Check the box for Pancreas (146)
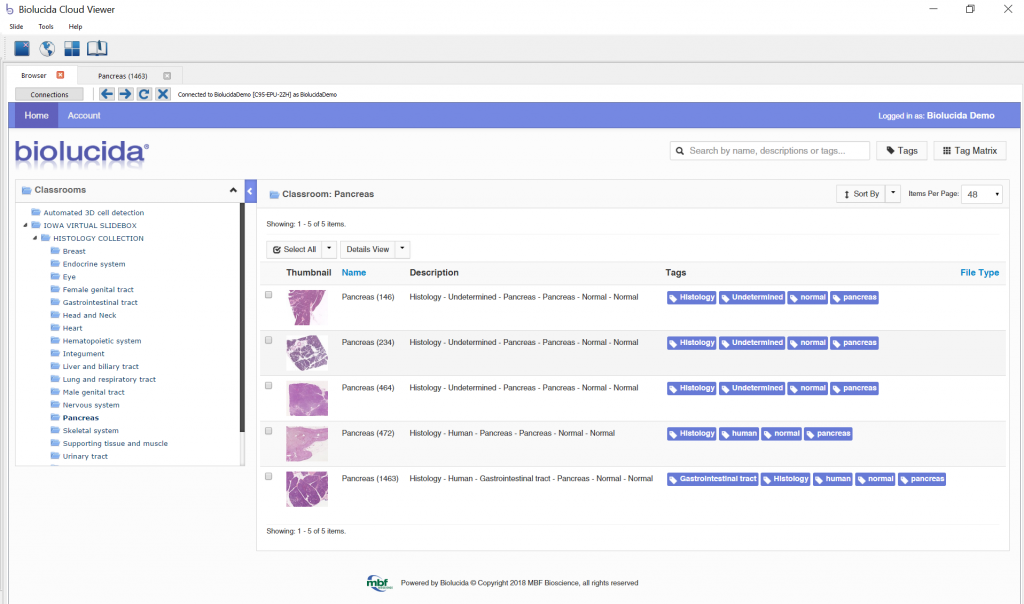This screenshot has height=604, width=1024. point(268,295)
